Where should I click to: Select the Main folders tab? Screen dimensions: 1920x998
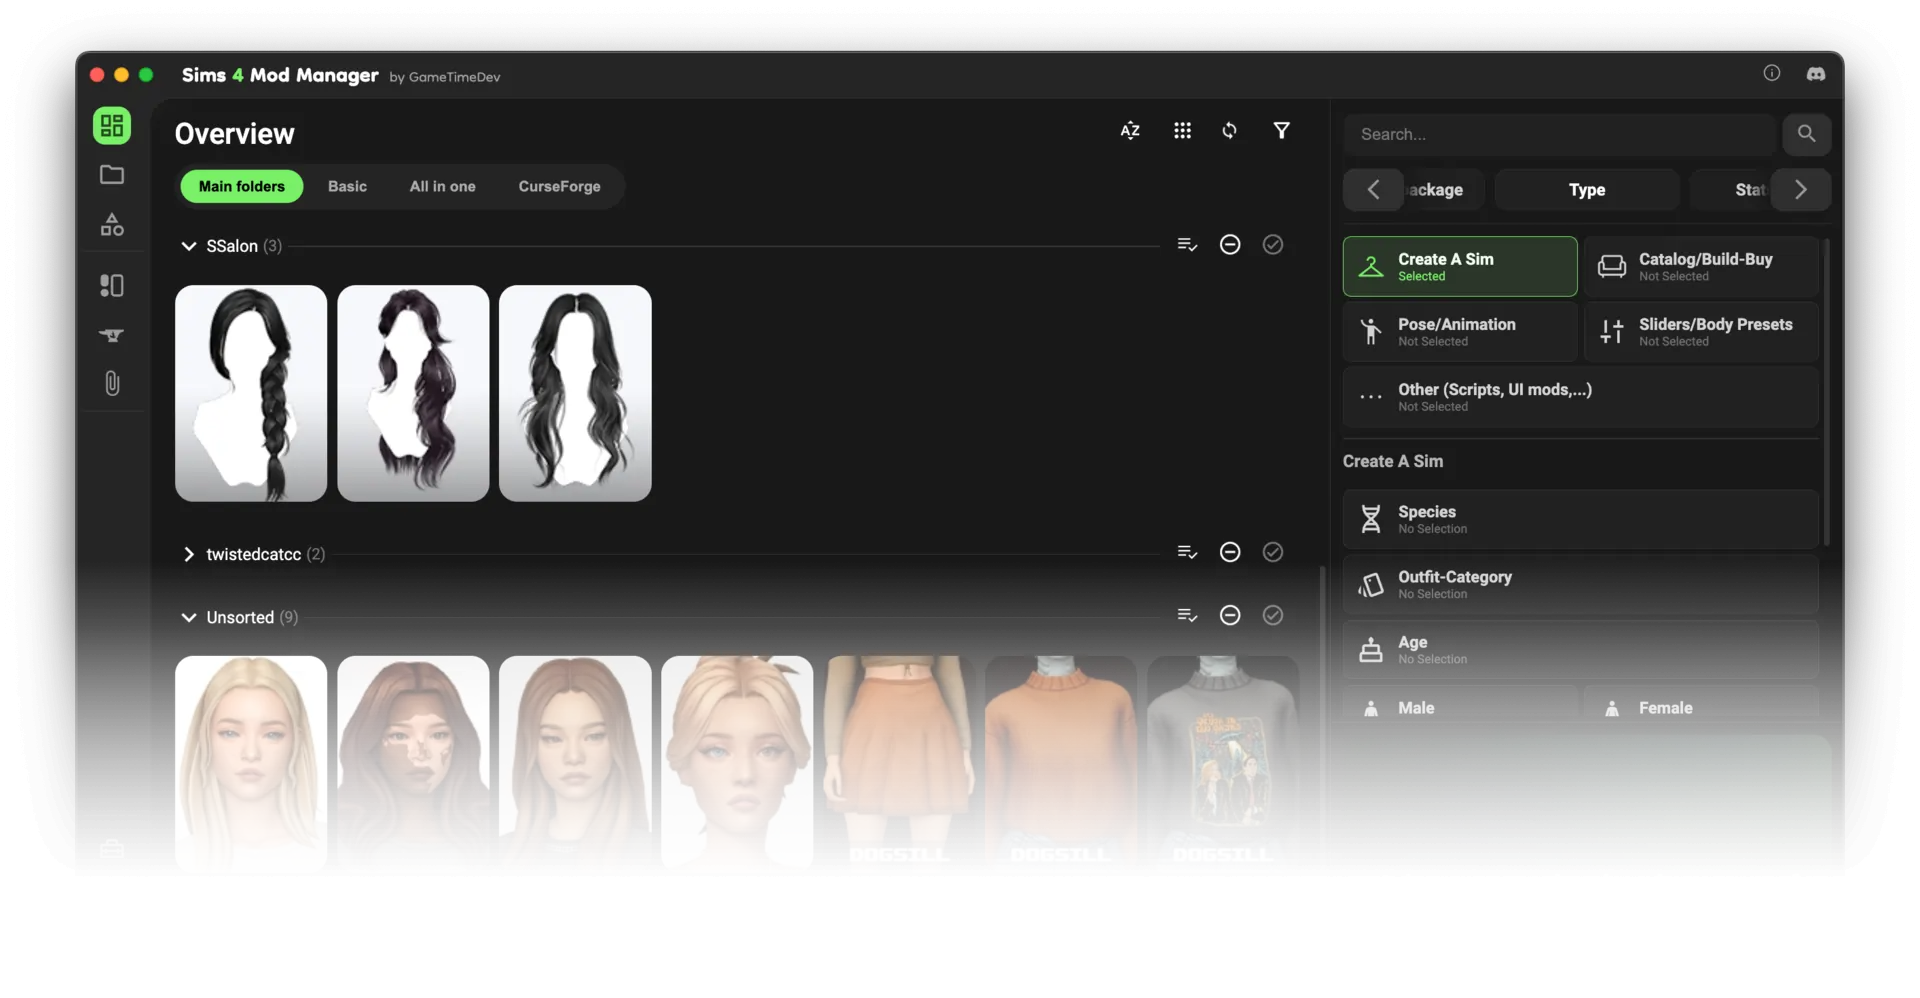[x=241, y=187]
